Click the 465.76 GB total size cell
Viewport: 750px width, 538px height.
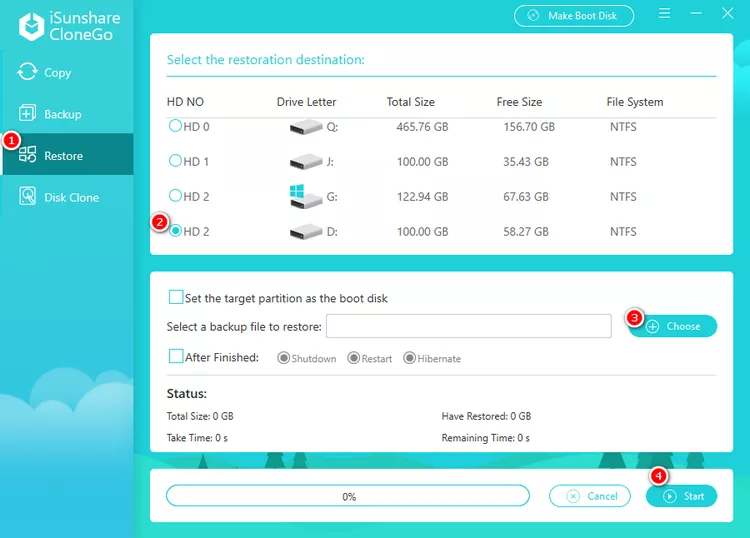coord(422,127)
